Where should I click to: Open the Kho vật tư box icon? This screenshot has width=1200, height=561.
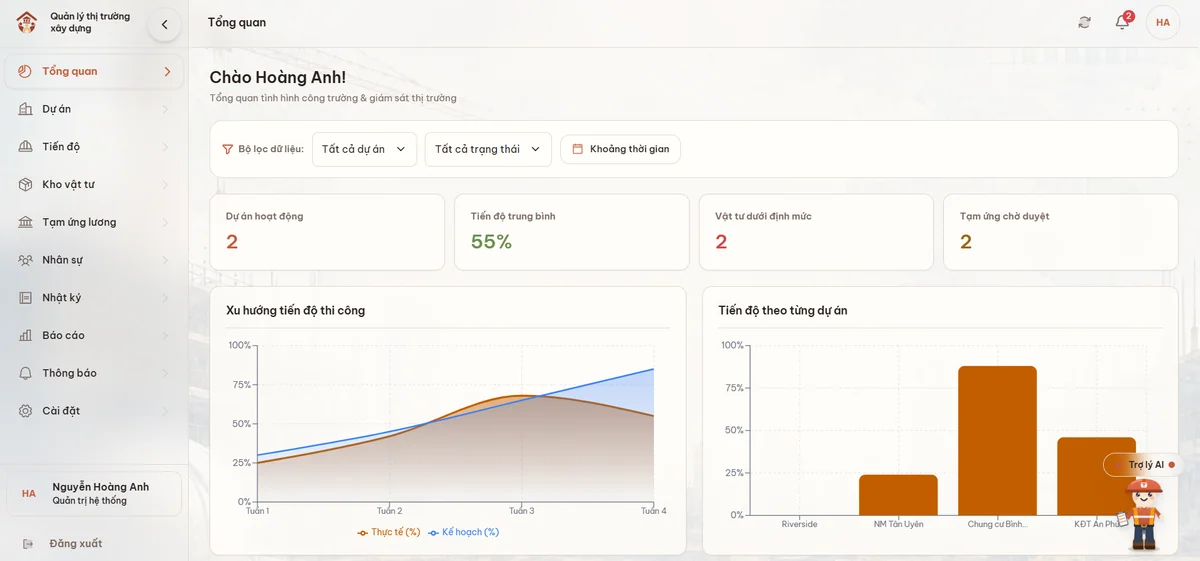(x=25, y=184)
